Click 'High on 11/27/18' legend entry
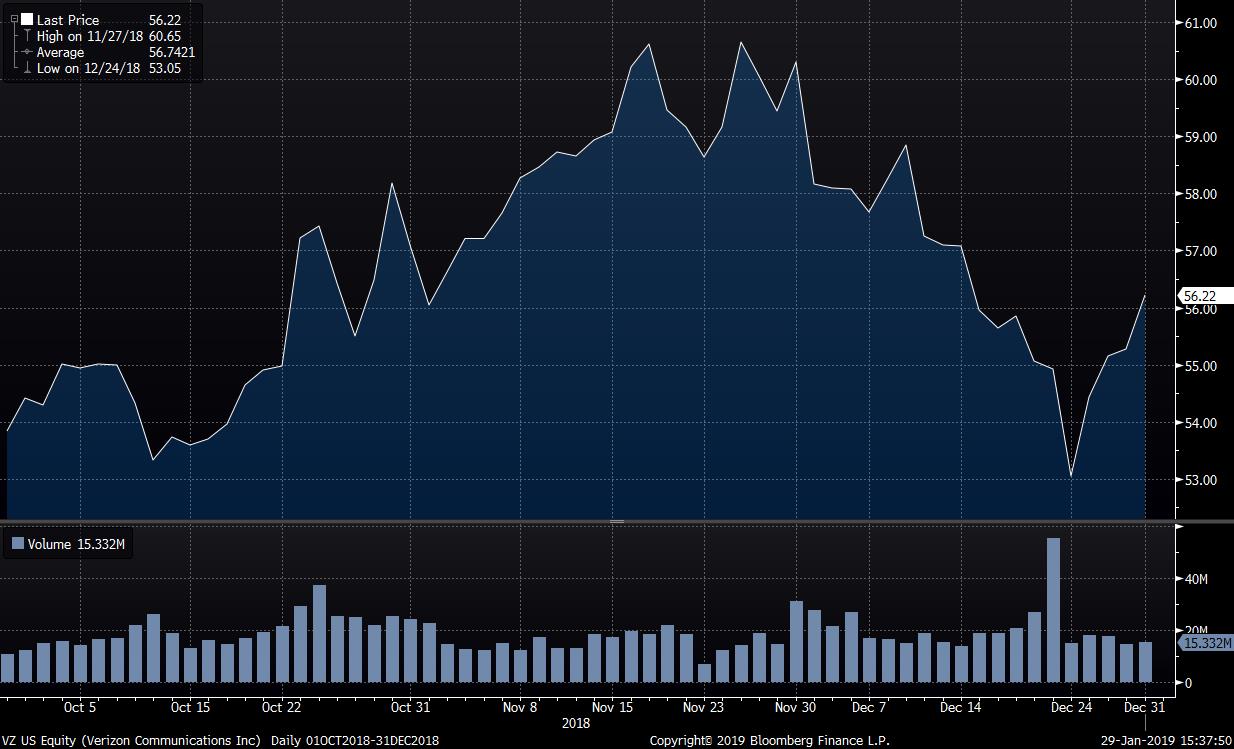The height and width of the screenshot is (749, 1234). pyautogui.click(x=88, y=36)
